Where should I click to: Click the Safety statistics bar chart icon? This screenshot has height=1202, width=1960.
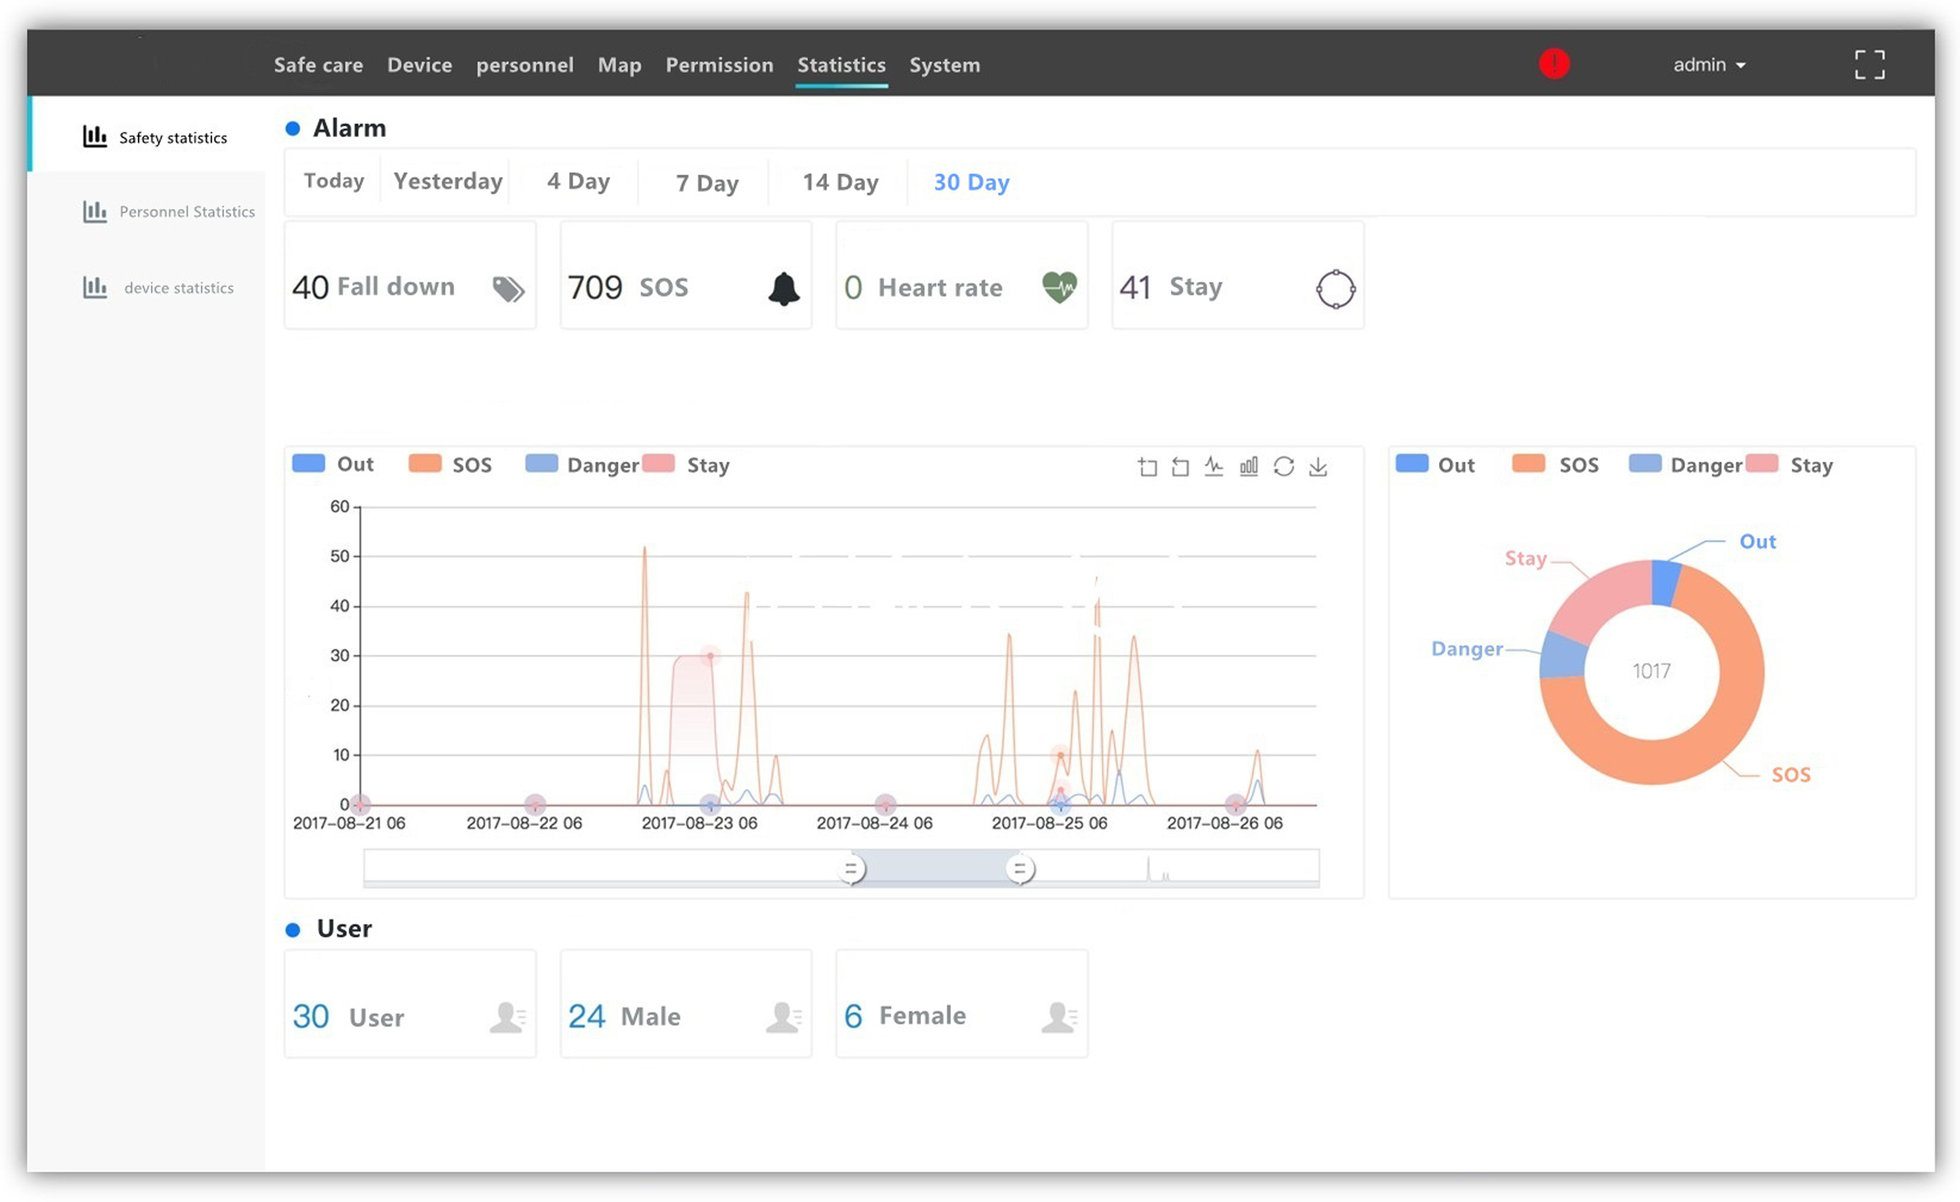tap(95, 136)
